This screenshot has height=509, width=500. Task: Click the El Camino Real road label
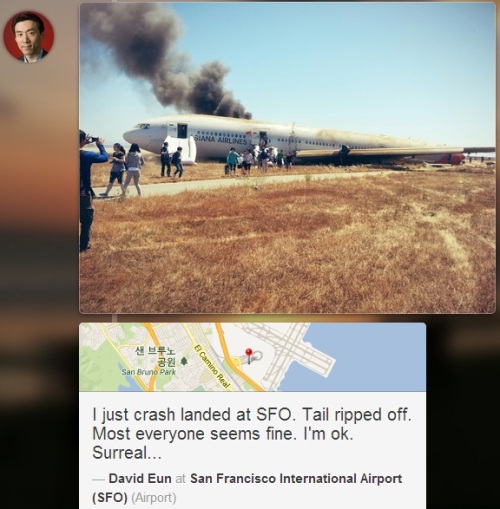[212, 367]
